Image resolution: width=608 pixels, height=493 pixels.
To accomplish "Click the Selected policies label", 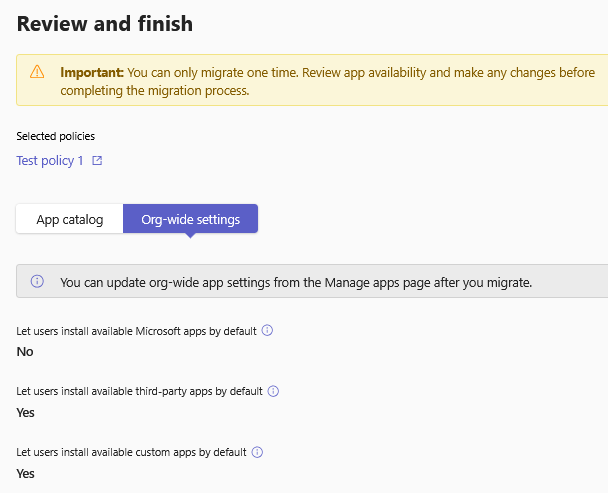I will pos(55,136).
